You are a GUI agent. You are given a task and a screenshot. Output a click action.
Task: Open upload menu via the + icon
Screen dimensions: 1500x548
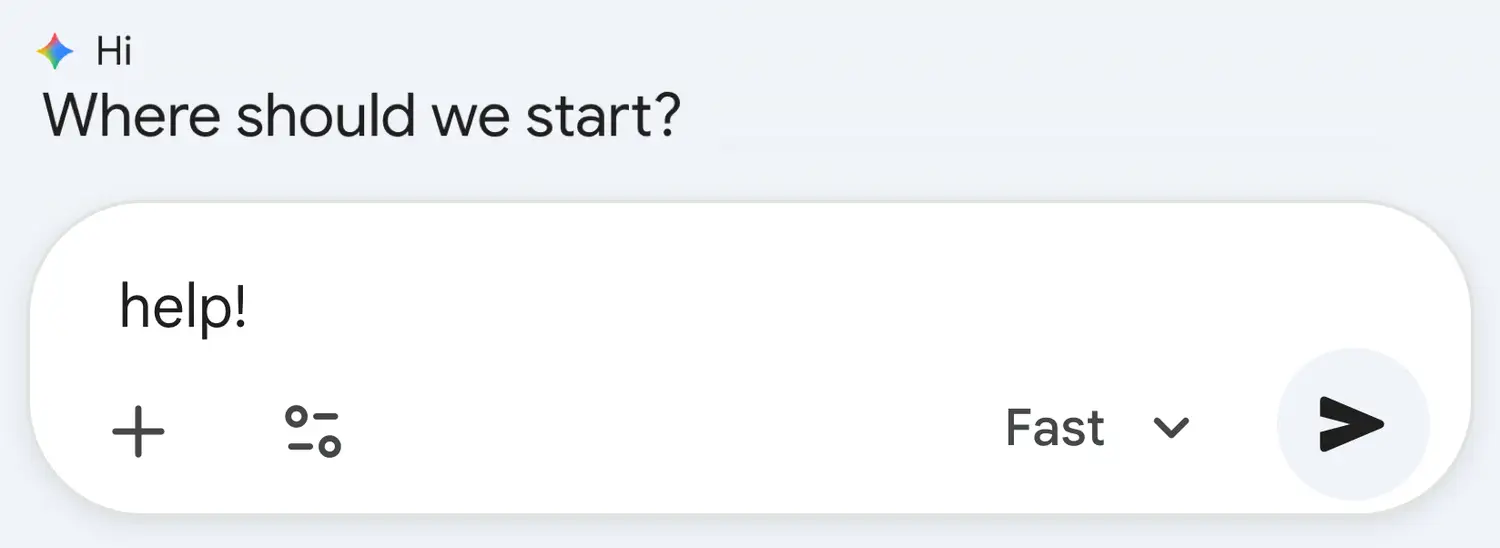point(138,431)
